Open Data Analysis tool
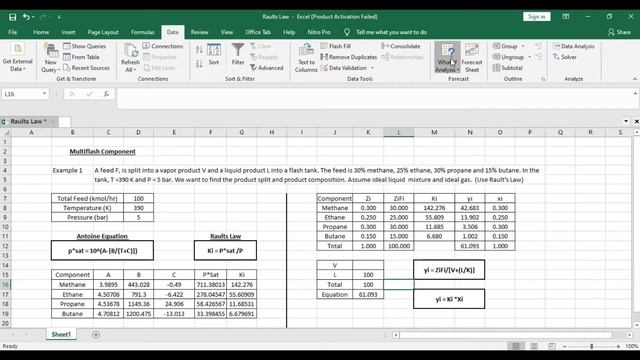This screenshot has width=640, height=360. click(573, 46)
